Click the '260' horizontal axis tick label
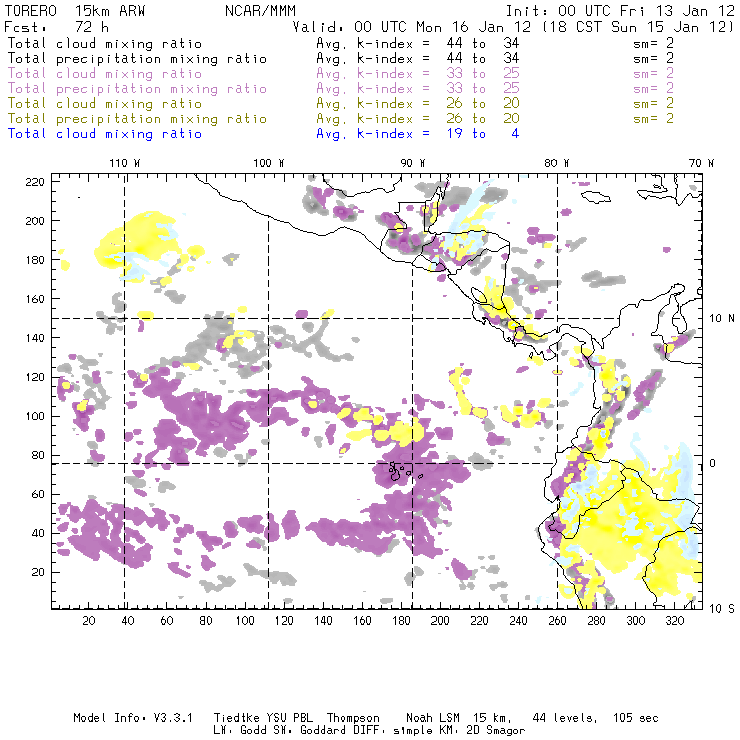The height and width of the screenshot is (740, 740). click(557, 621)
